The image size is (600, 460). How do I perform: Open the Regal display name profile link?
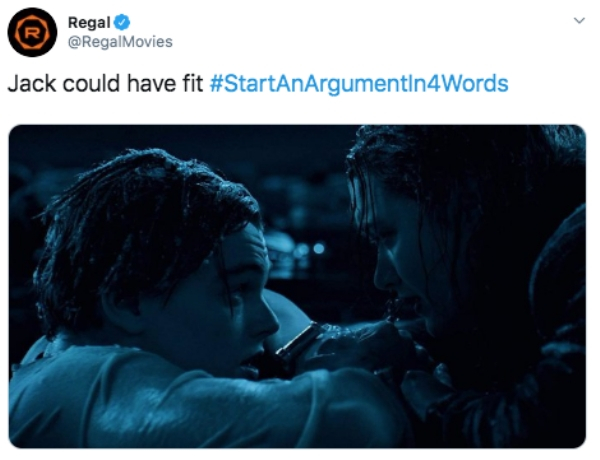(89, 23)
